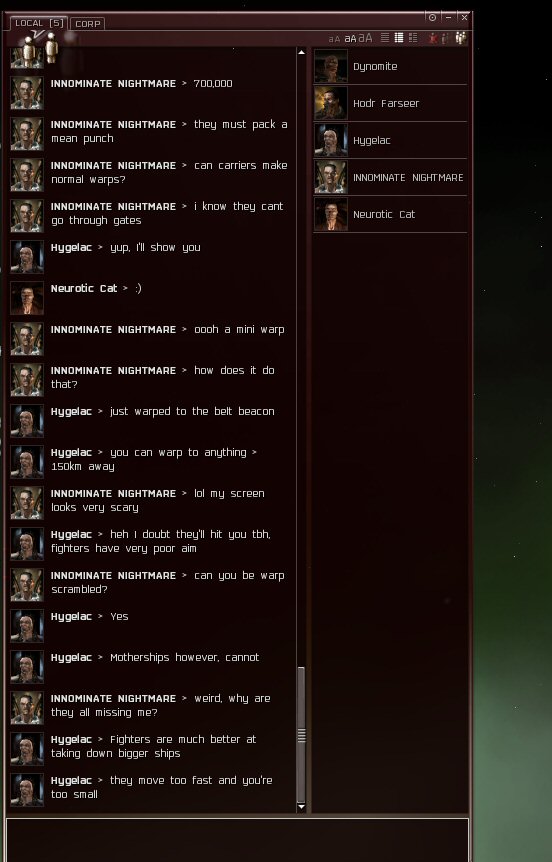Viewport: 552px width, 862px height.
Task: Click the chat message input field
Action: click(238, 840)
